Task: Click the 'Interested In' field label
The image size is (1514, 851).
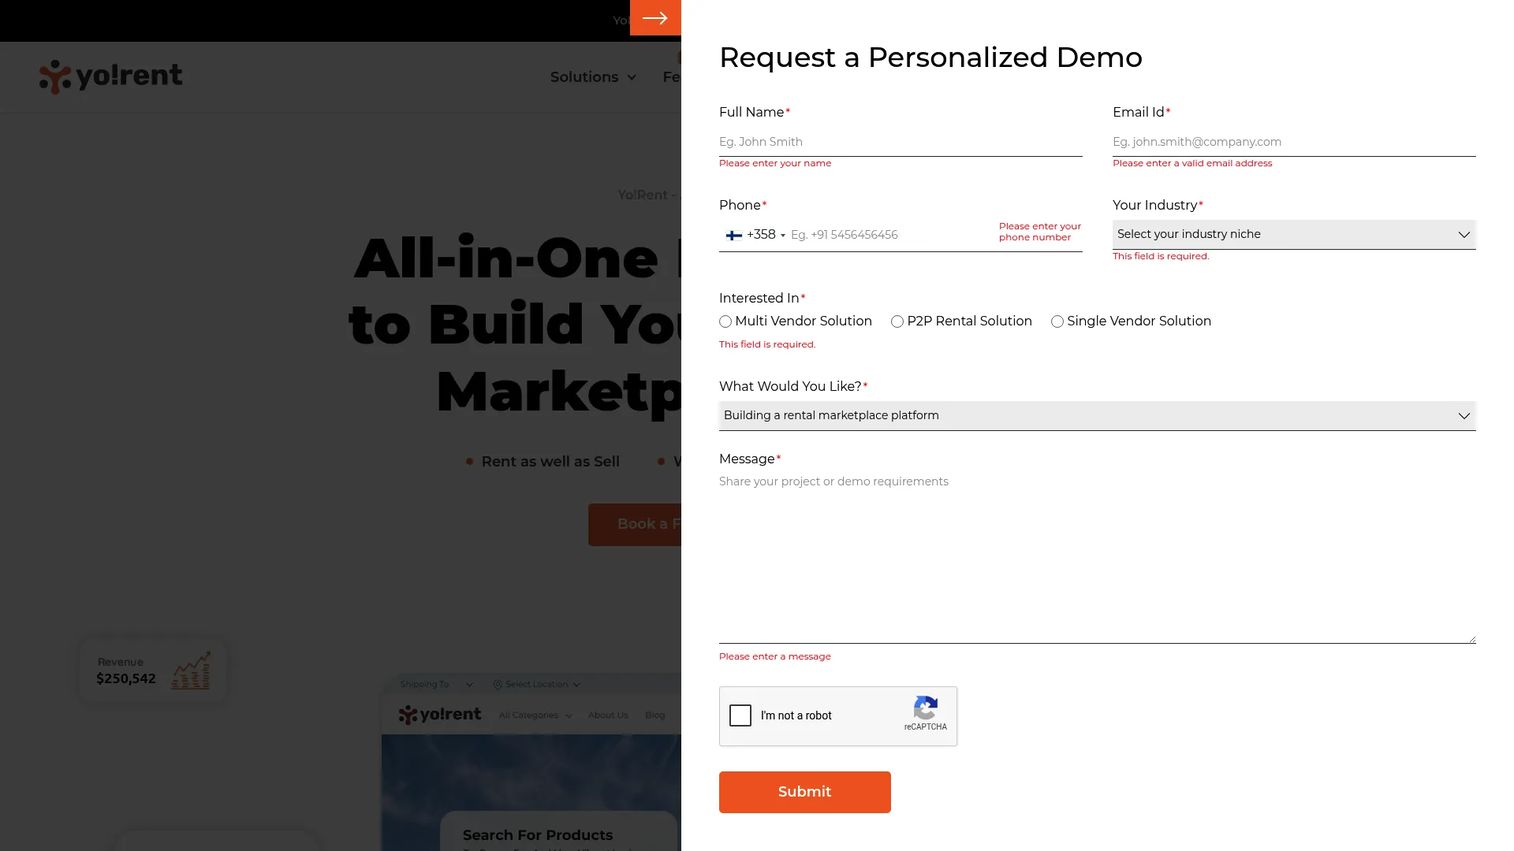Action: click(759, 298)
